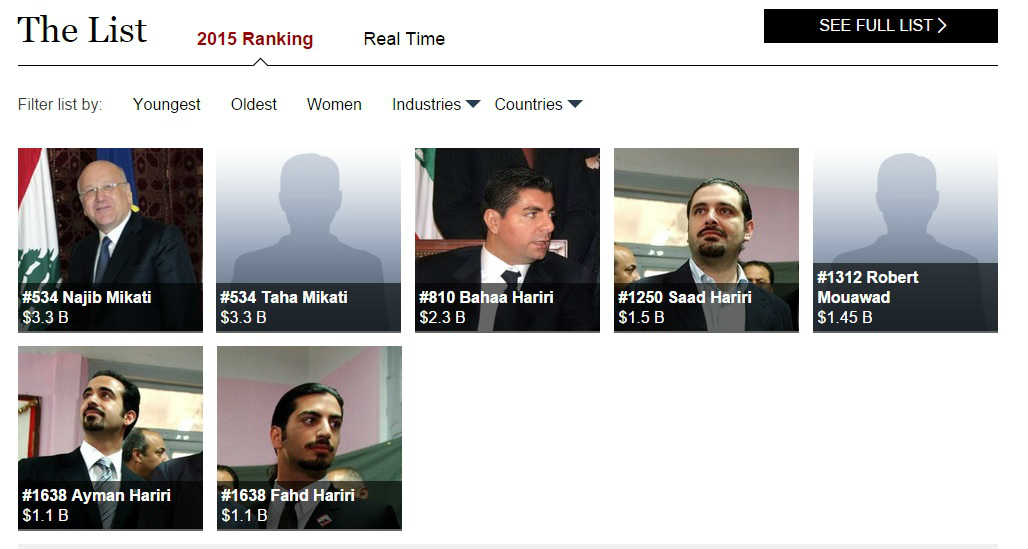Viewport: 1028px width, 549px height.
Task: Open Saad Hariri's profile card
Action: click(706, 240)
